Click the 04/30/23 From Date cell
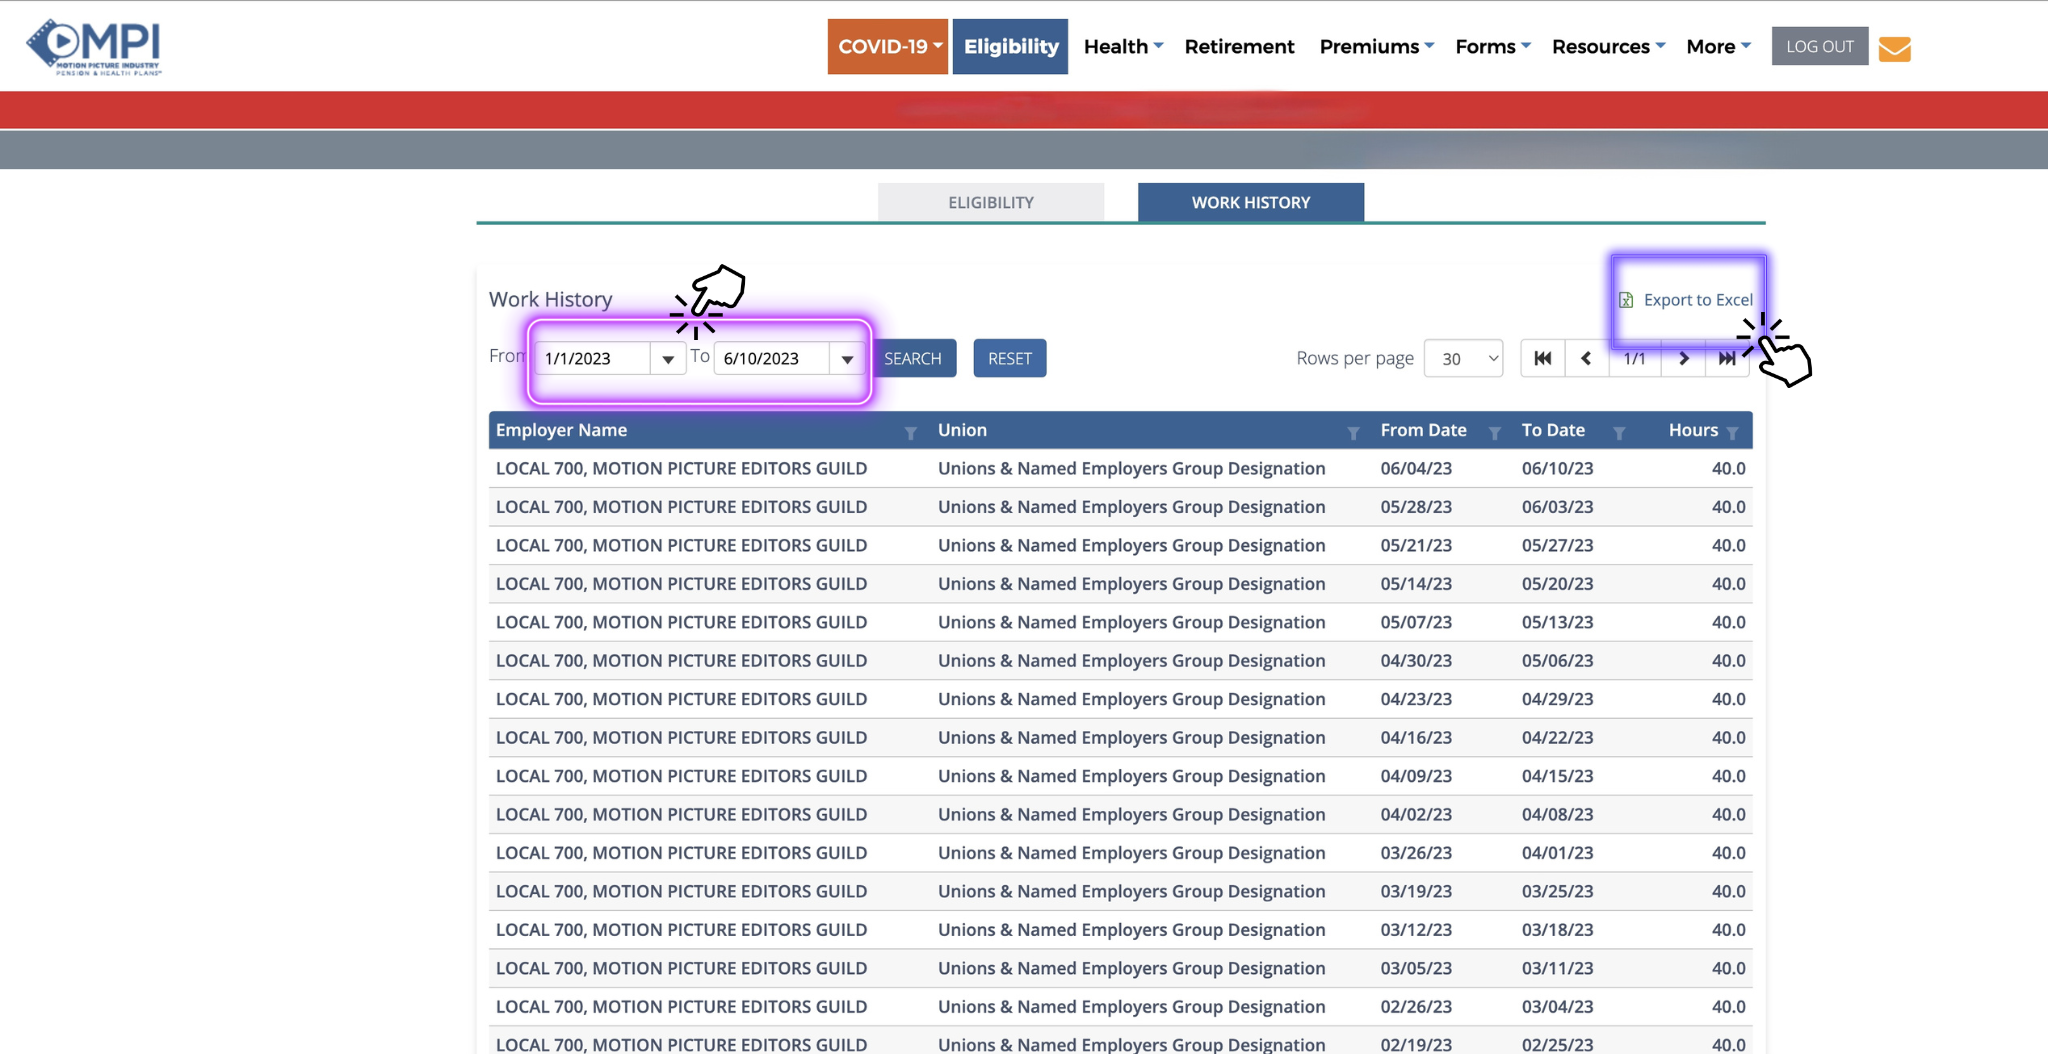2048x1054 pixels. [1416, 661]
